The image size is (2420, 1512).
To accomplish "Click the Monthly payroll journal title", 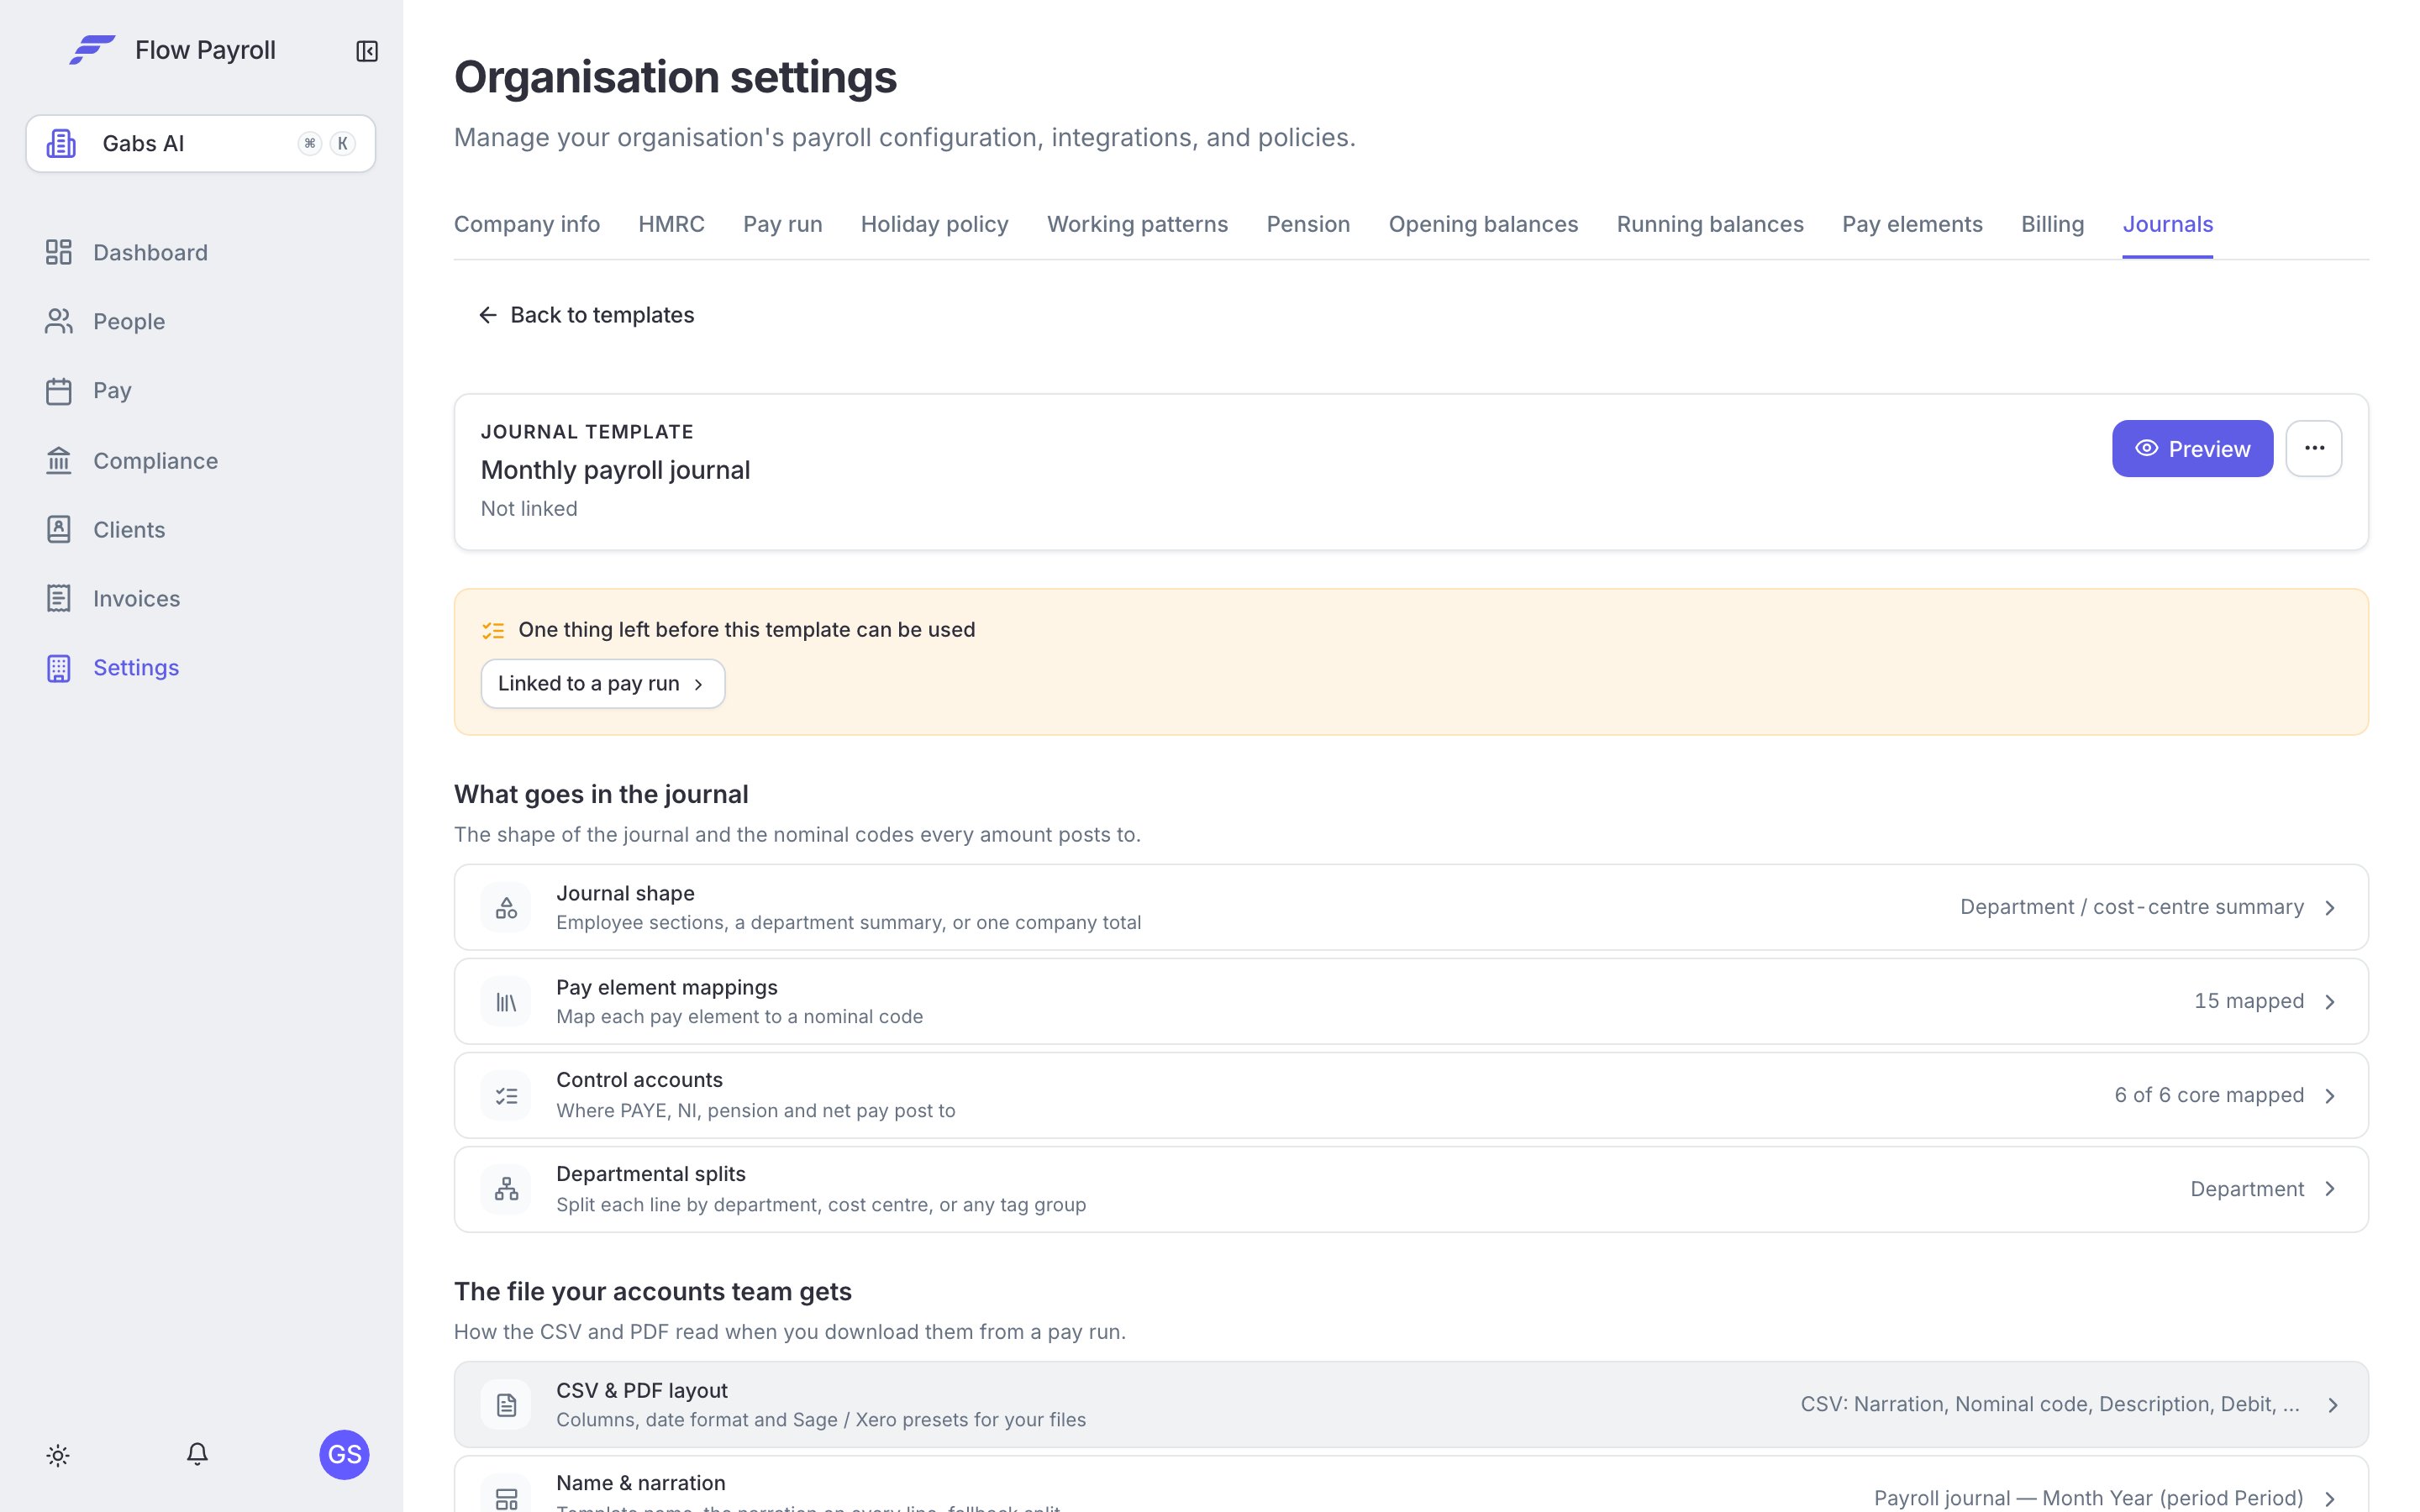I will [615, 470].
